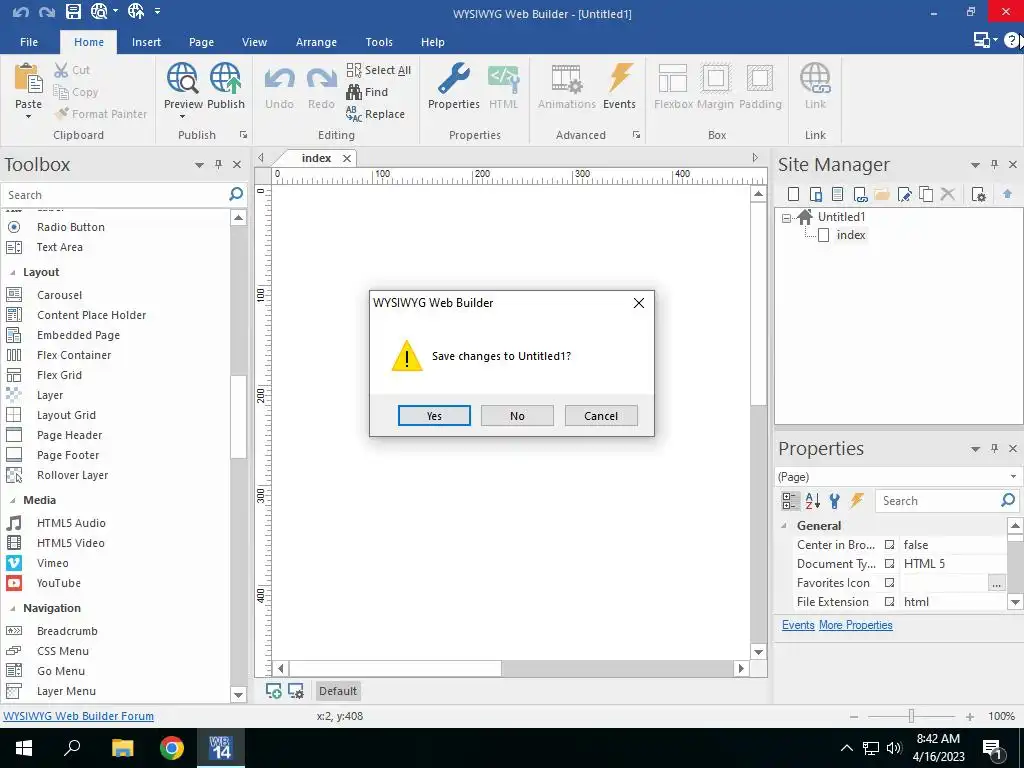Open the Help ribbon tab

[432, 42]
